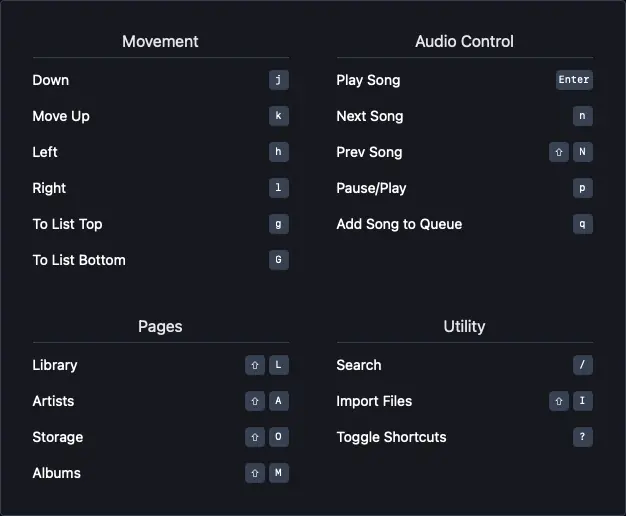Screen dimensions: 626x516
Task: Click the capital 'G' key for List Bottom
Action: [x=279, y=260]
